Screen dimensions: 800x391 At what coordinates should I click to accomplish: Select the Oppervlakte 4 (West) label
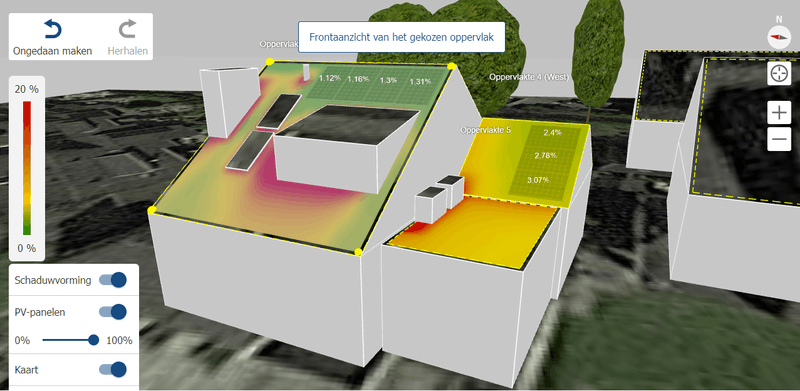(x=530, y=77)
